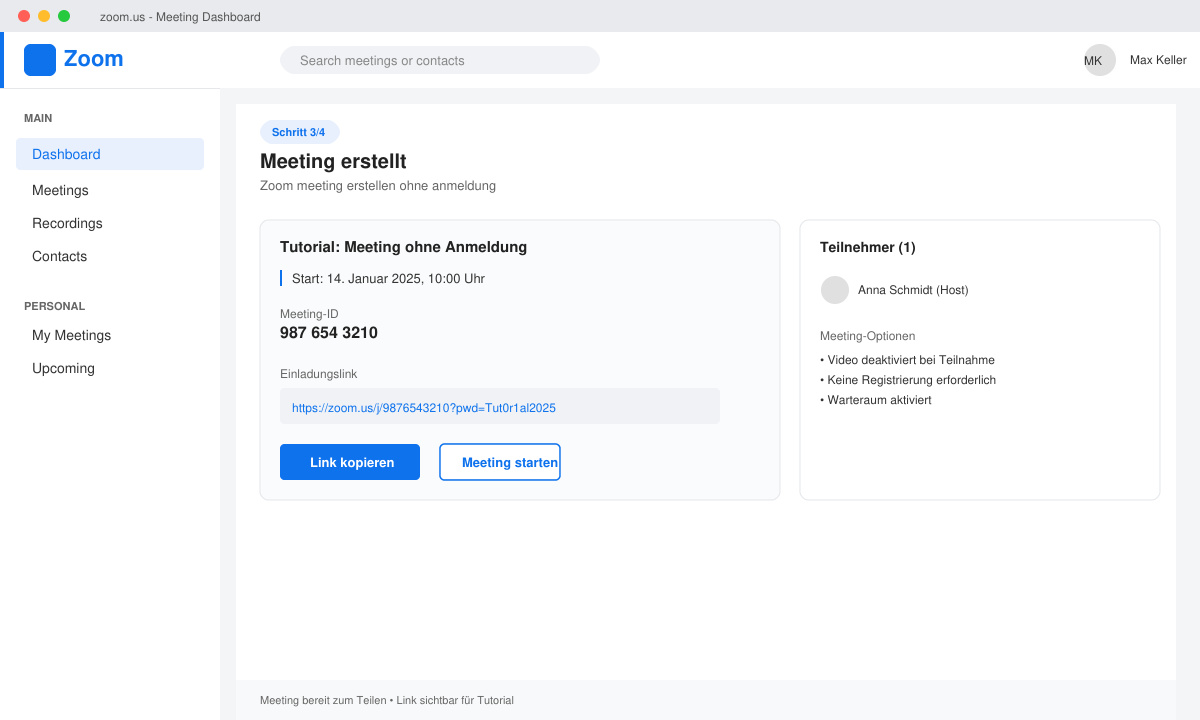Focus the Search meetings or contacts field
Screen dimensions: 1200x720
click(440, 60)
